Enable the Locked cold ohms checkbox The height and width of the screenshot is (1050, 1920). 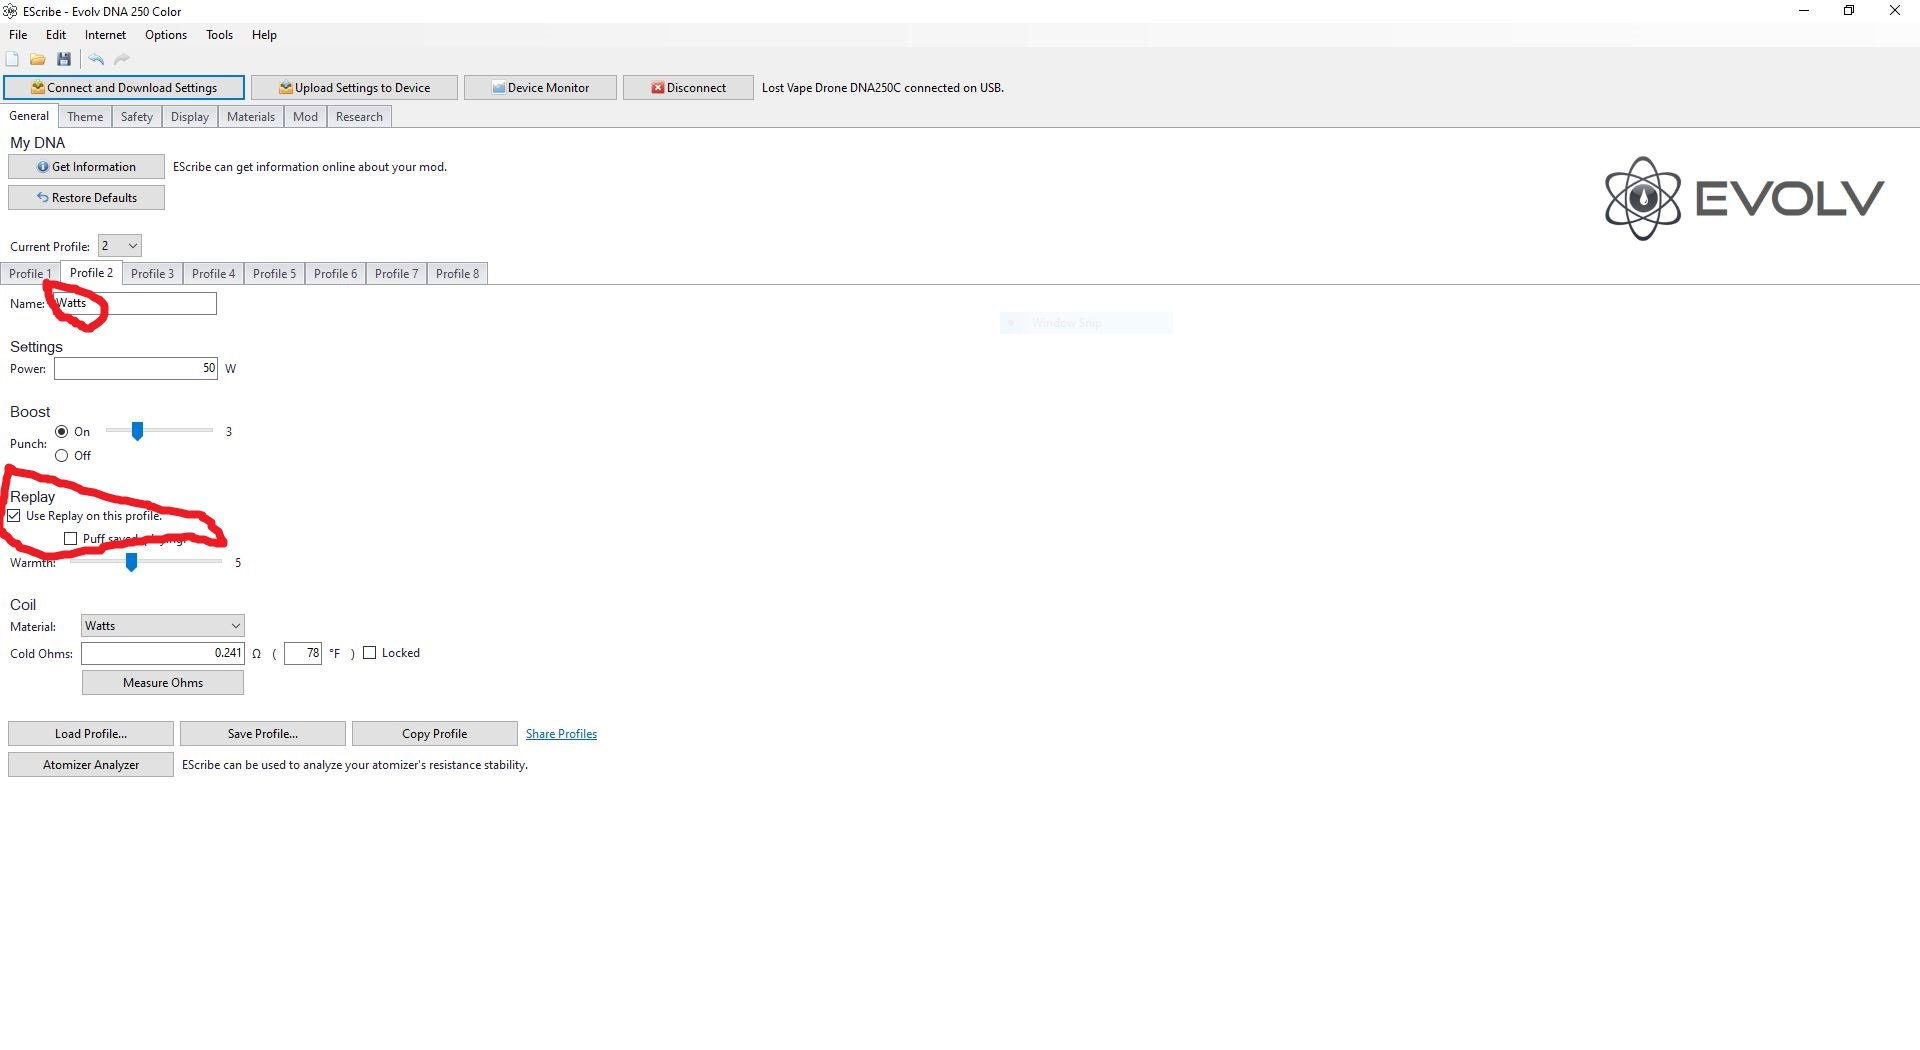[370, 653]
